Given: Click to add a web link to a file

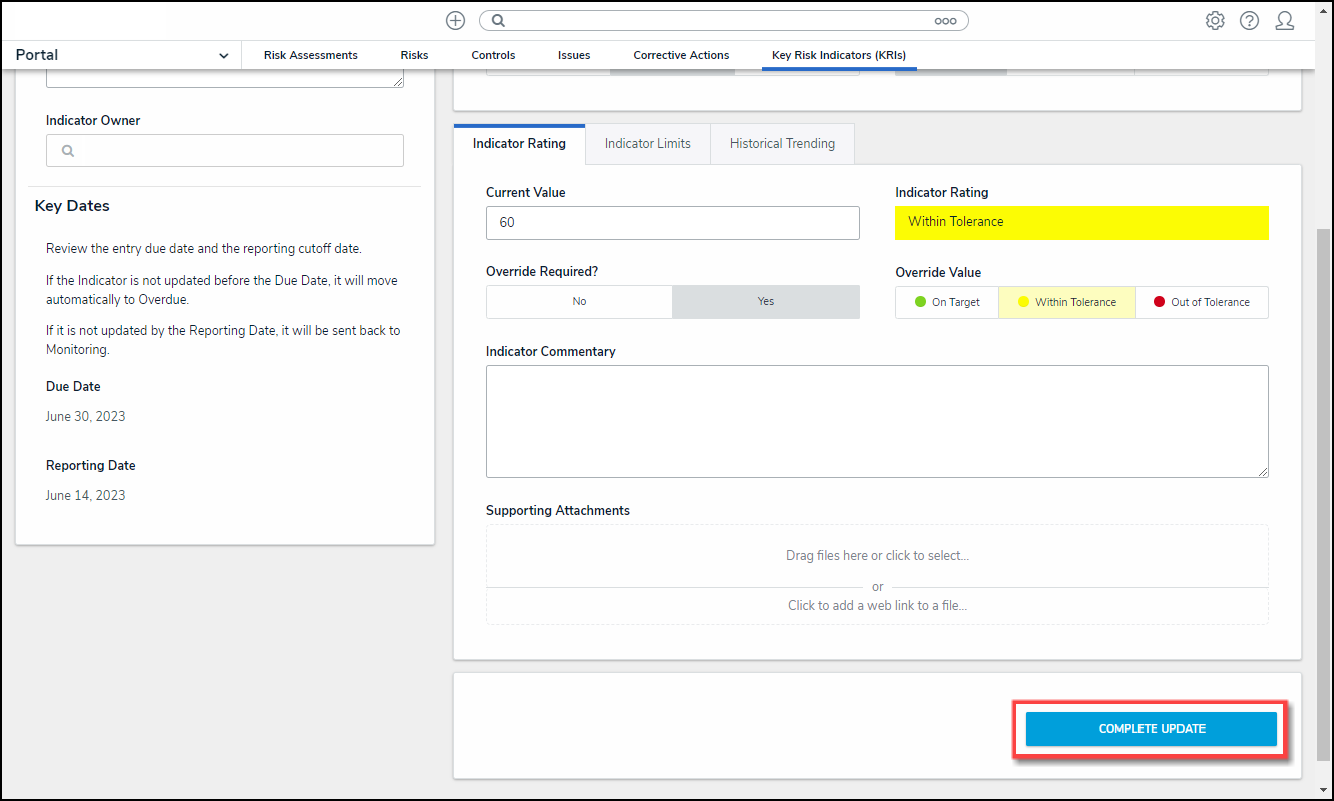Looking at the screenshot, I should tap(877, 605).
